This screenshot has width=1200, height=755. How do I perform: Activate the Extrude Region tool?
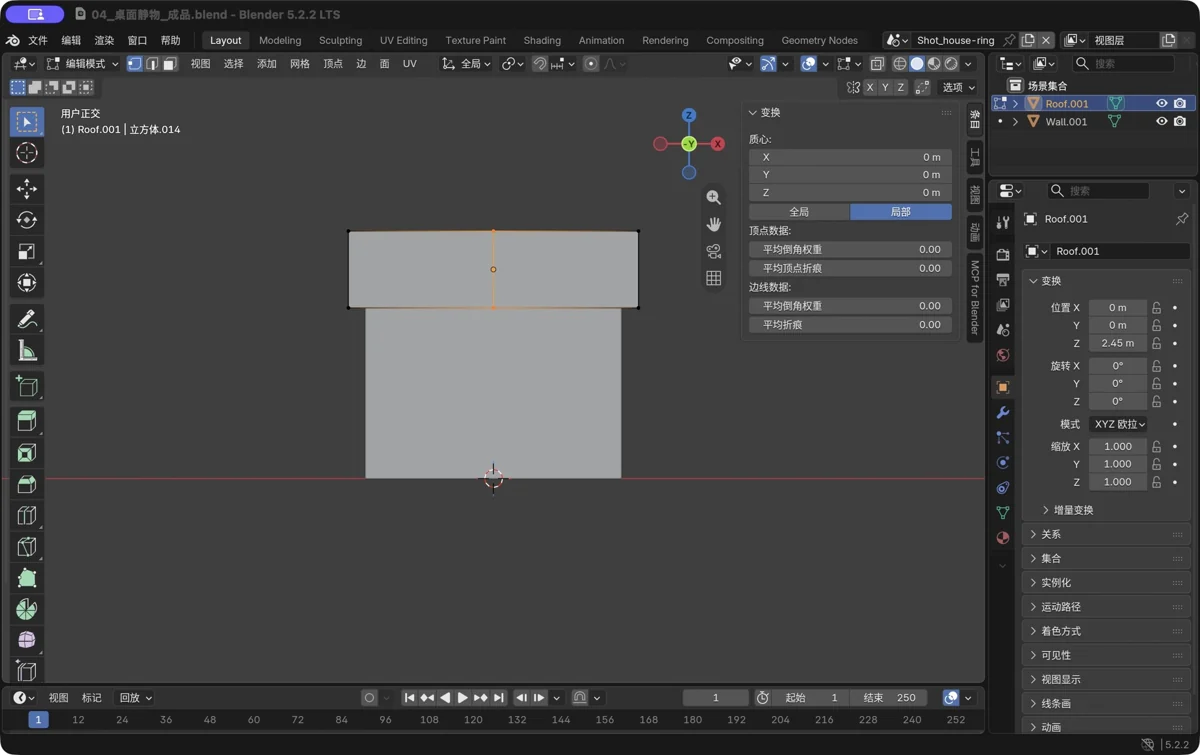27,421
